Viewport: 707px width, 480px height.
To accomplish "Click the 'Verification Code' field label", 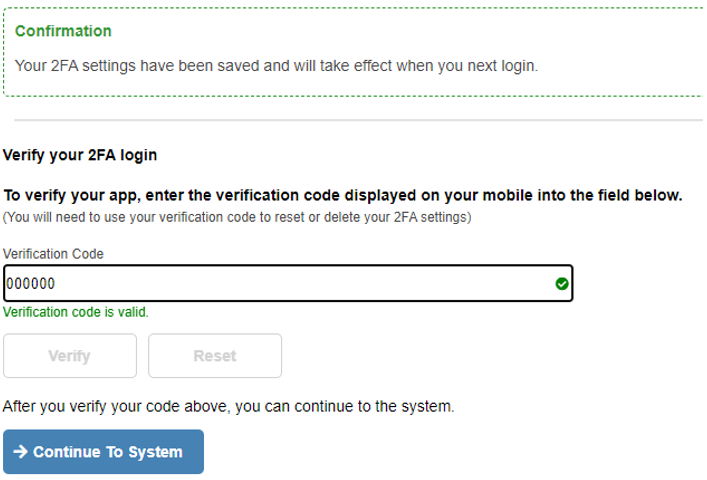I will click(x=53, y=254).
